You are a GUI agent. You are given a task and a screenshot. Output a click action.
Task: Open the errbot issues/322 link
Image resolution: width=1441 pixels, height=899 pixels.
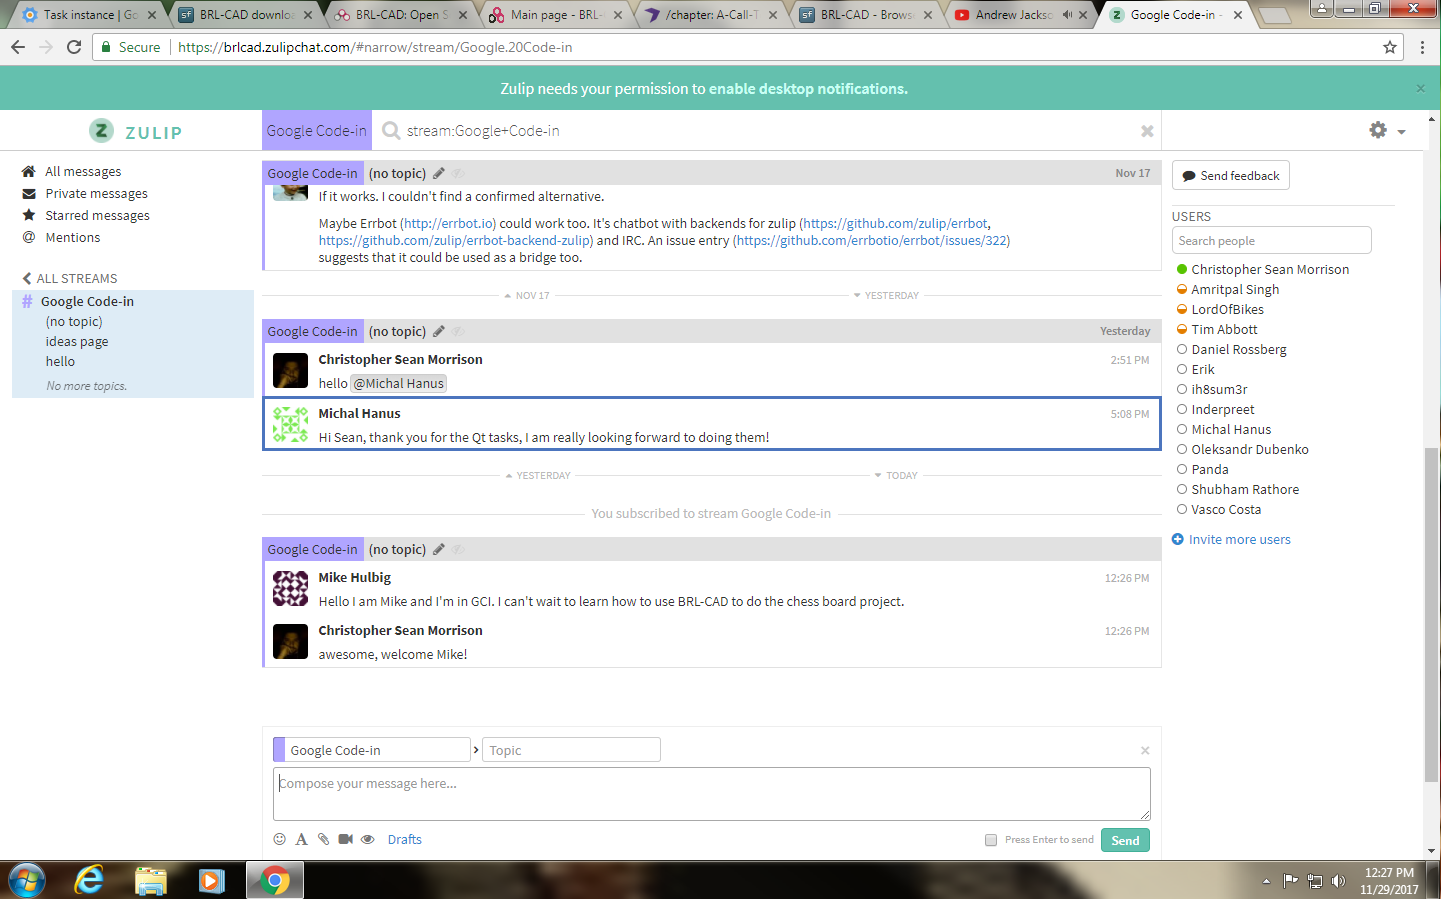pyautogui.click(x=872, y=241)
